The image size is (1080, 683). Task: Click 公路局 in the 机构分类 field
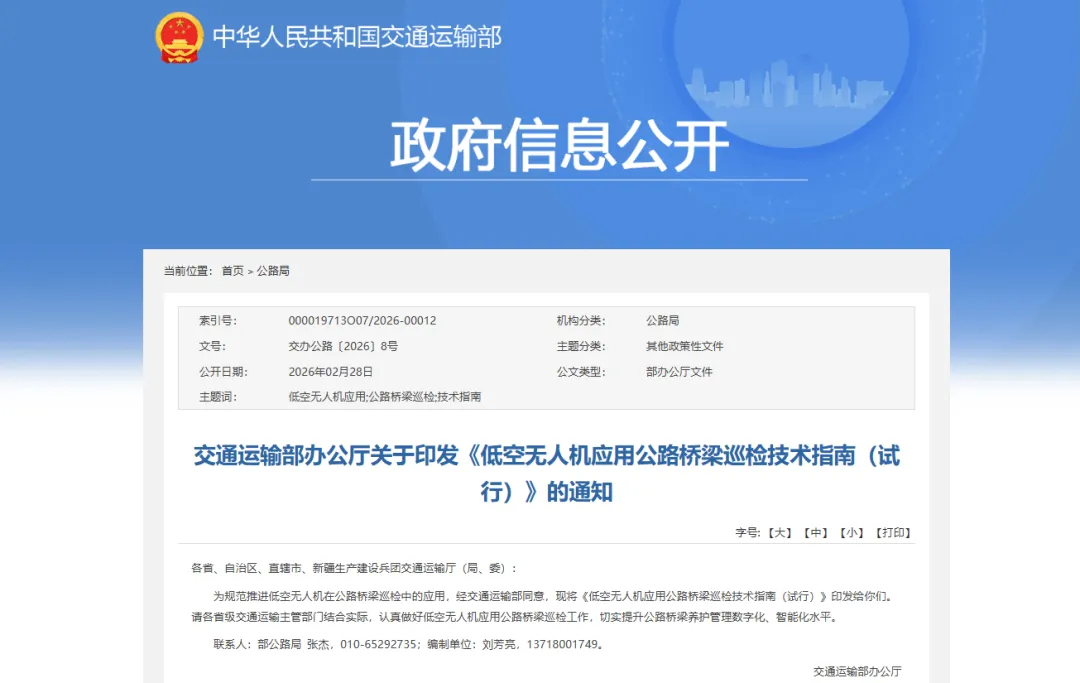click(662, 320)
